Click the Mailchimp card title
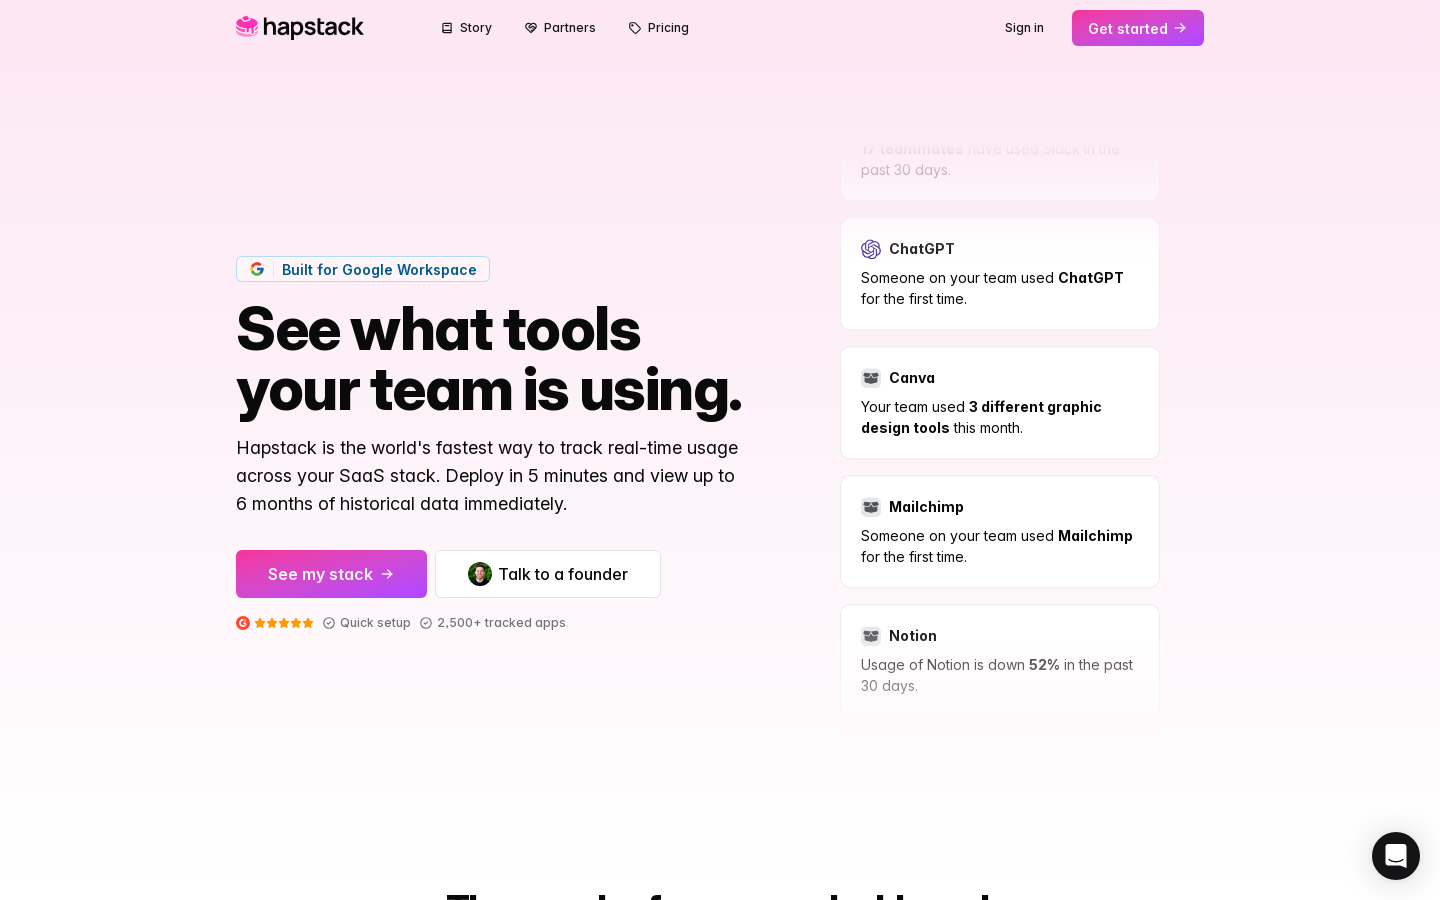This screenshot has width=1440, height=900. click(x=926, y=507)
